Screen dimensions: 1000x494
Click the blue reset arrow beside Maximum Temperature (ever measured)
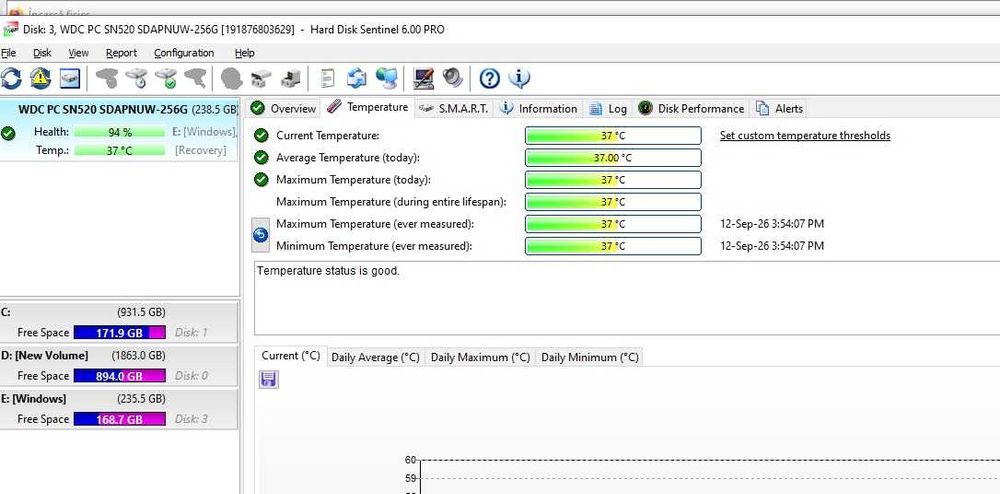(x=261, y=235)
